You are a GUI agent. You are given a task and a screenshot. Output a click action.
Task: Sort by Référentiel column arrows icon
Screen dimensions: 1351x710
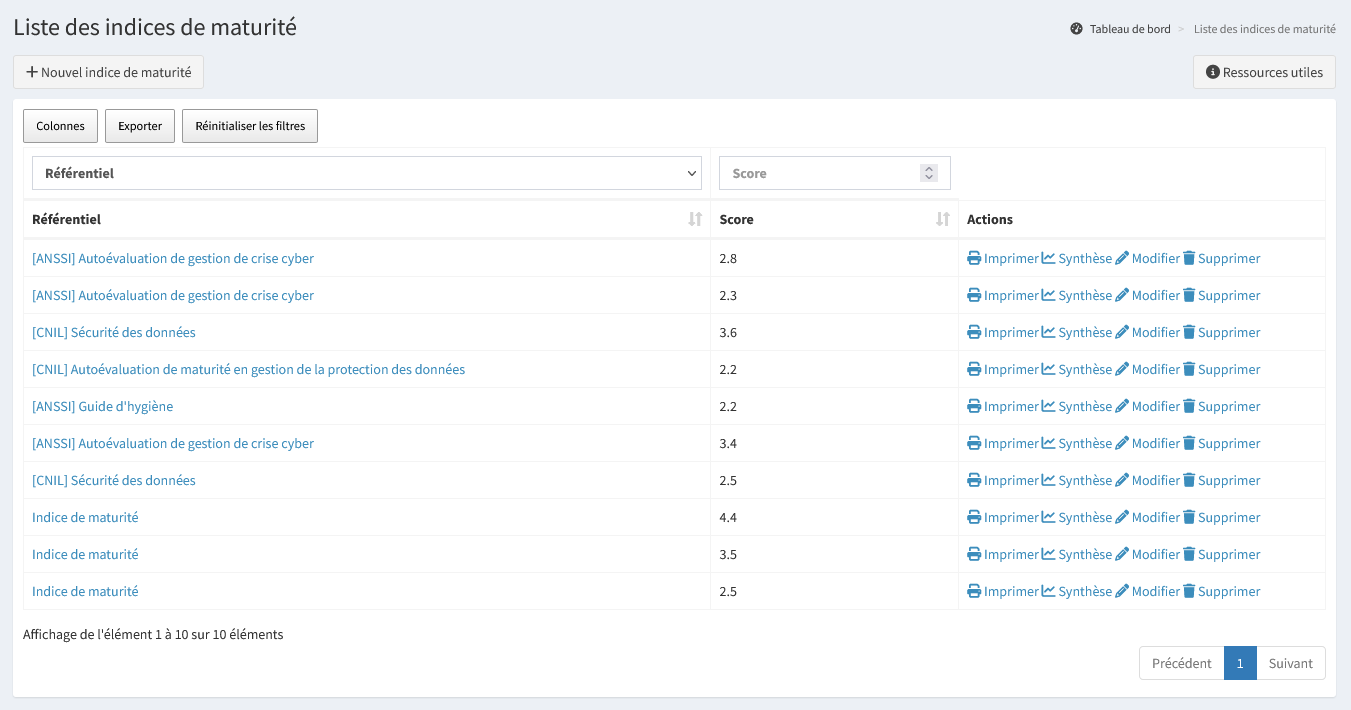(x=695, y=219)
